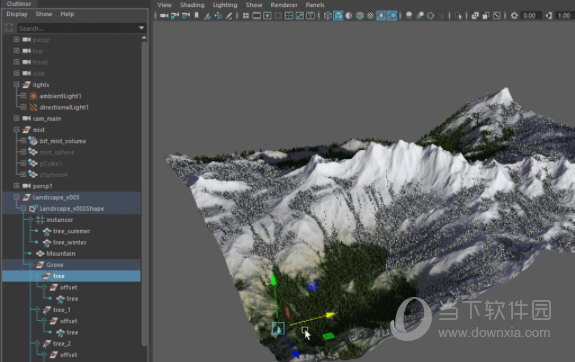The width and height of the screenshot is (575, 362).
Task: Click the Gamma reset icon
Action: (549, 15)
